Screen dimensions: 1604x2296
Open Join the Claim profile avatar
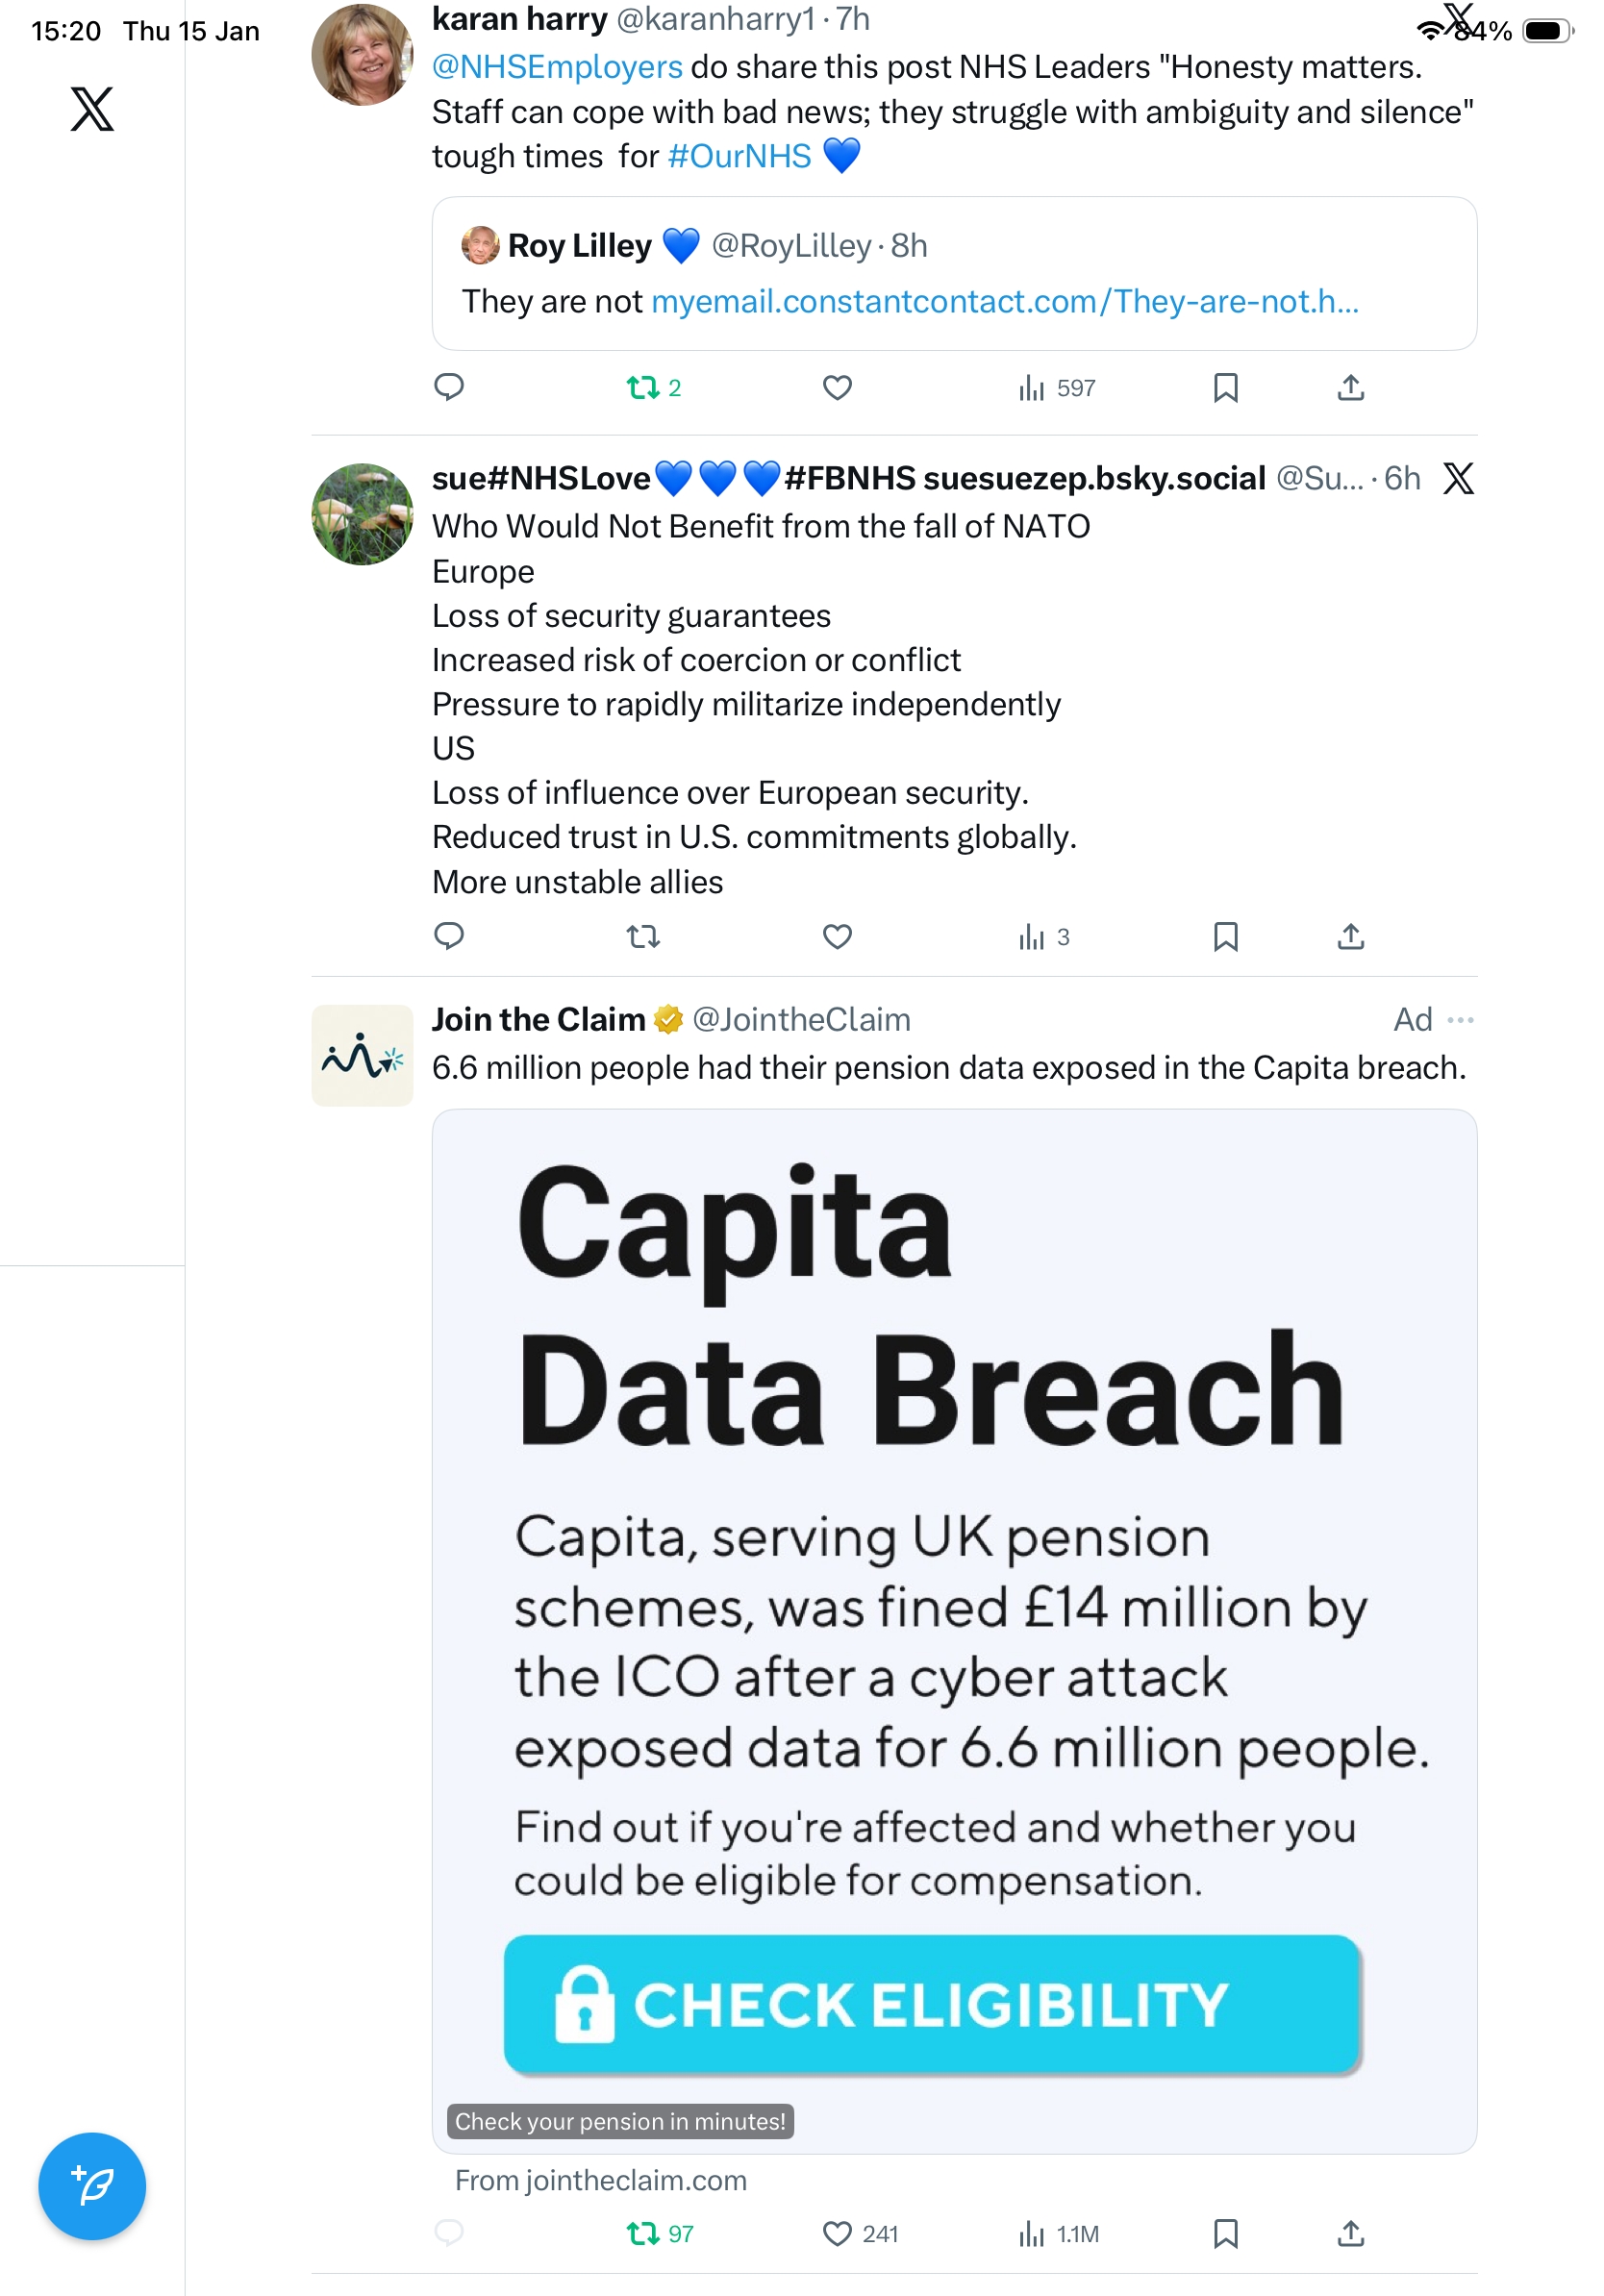[362, 1055]
